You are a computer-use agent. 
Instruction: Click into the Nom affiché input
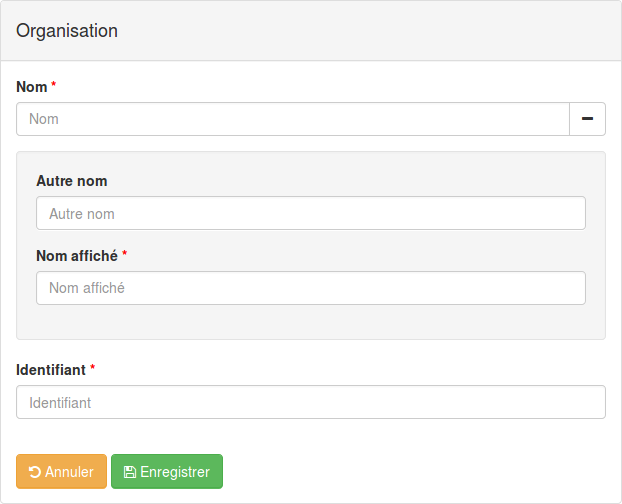pyautogui.click(x=311, y=288)
